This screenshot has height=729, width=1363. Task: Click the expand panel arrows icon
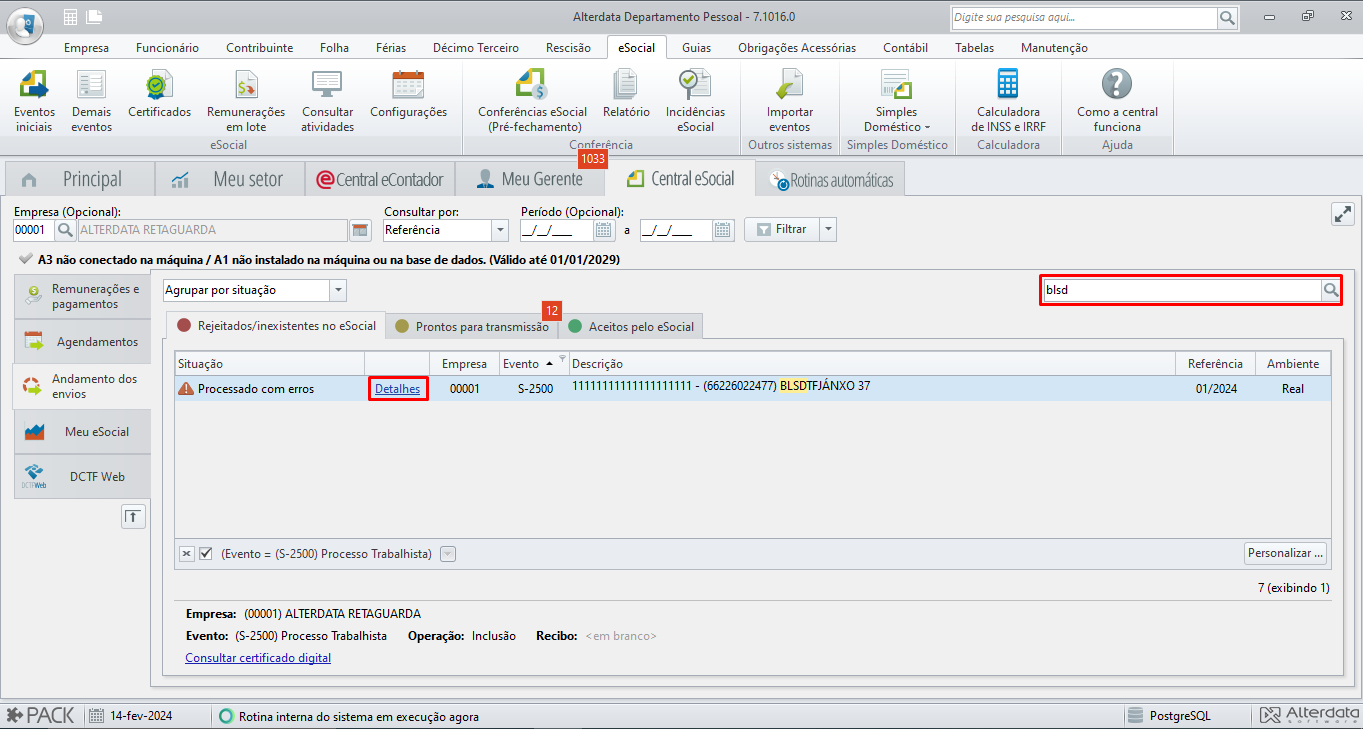click(1342, 214)
